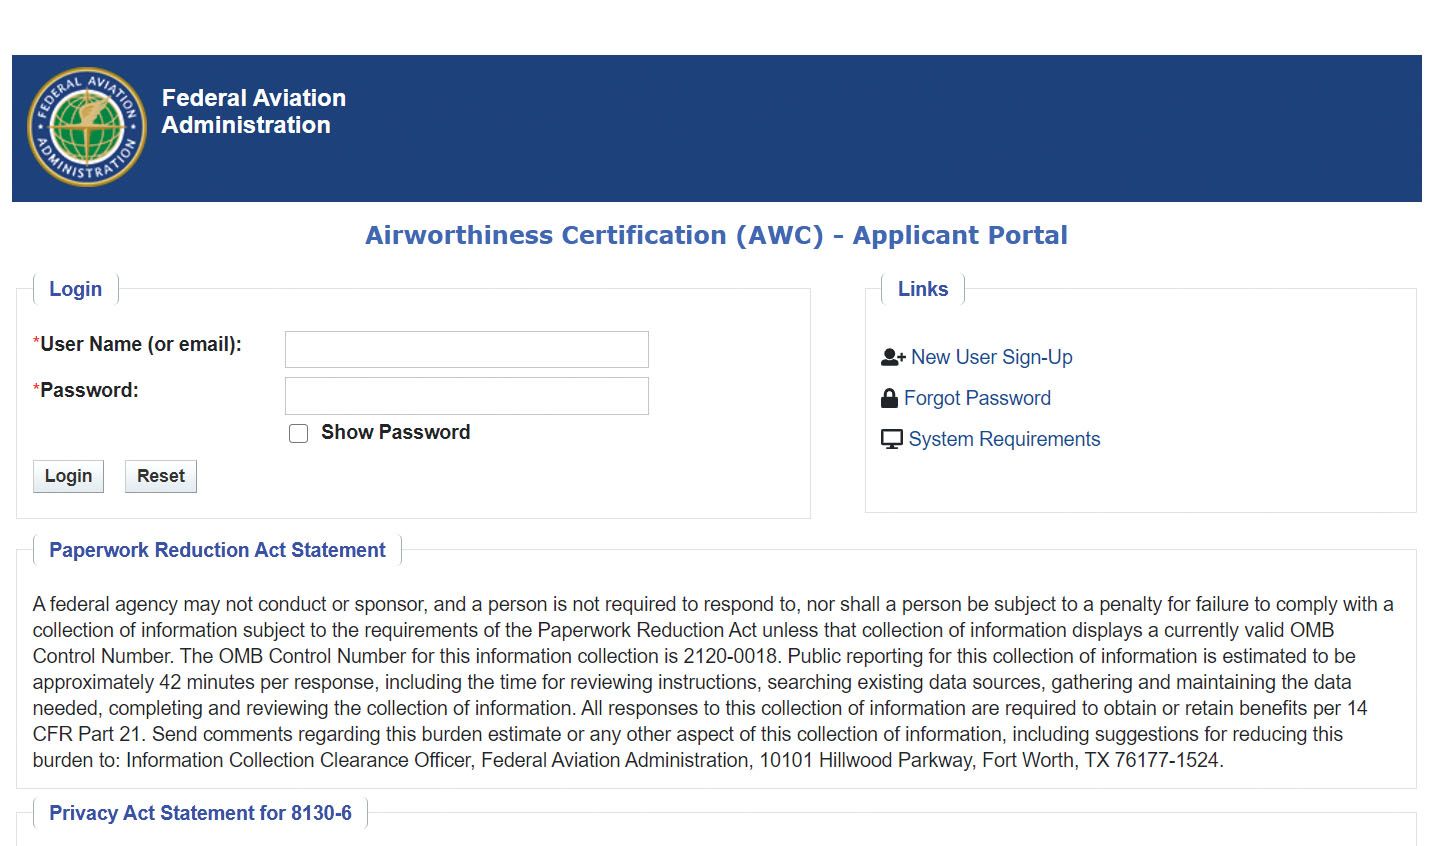Select the Links panel legend tab
This screenshot has width=1434, height=846.
pos(923,289)
